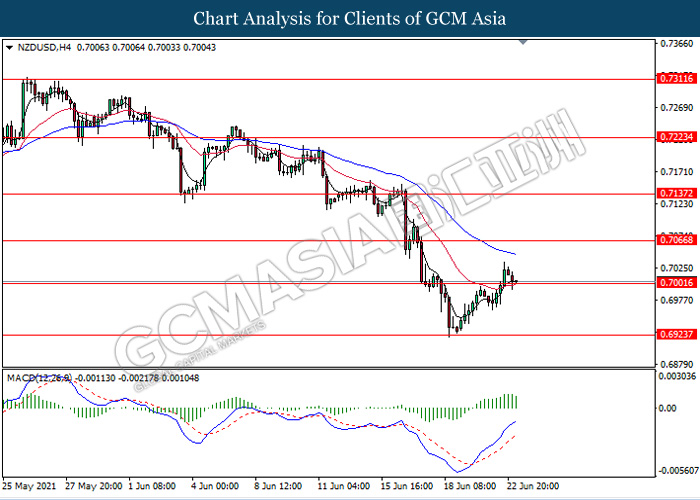Click the 25 May 2021 date label
The height and width of the screenshot is (500, 700).
point(29,486)
